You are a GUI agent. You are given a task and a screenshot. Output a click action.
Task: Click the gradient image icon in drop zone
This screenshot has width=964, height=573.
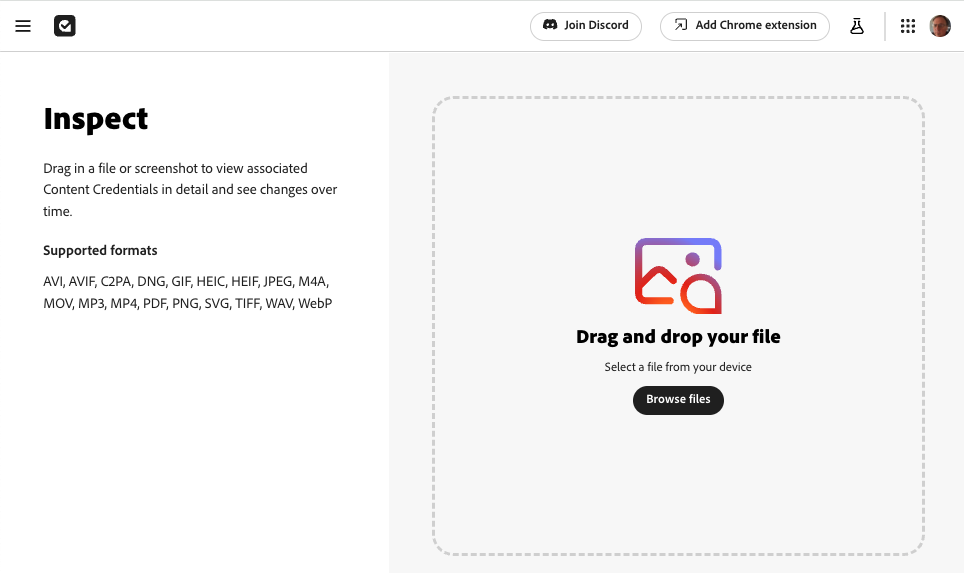[x=678, y=275]
